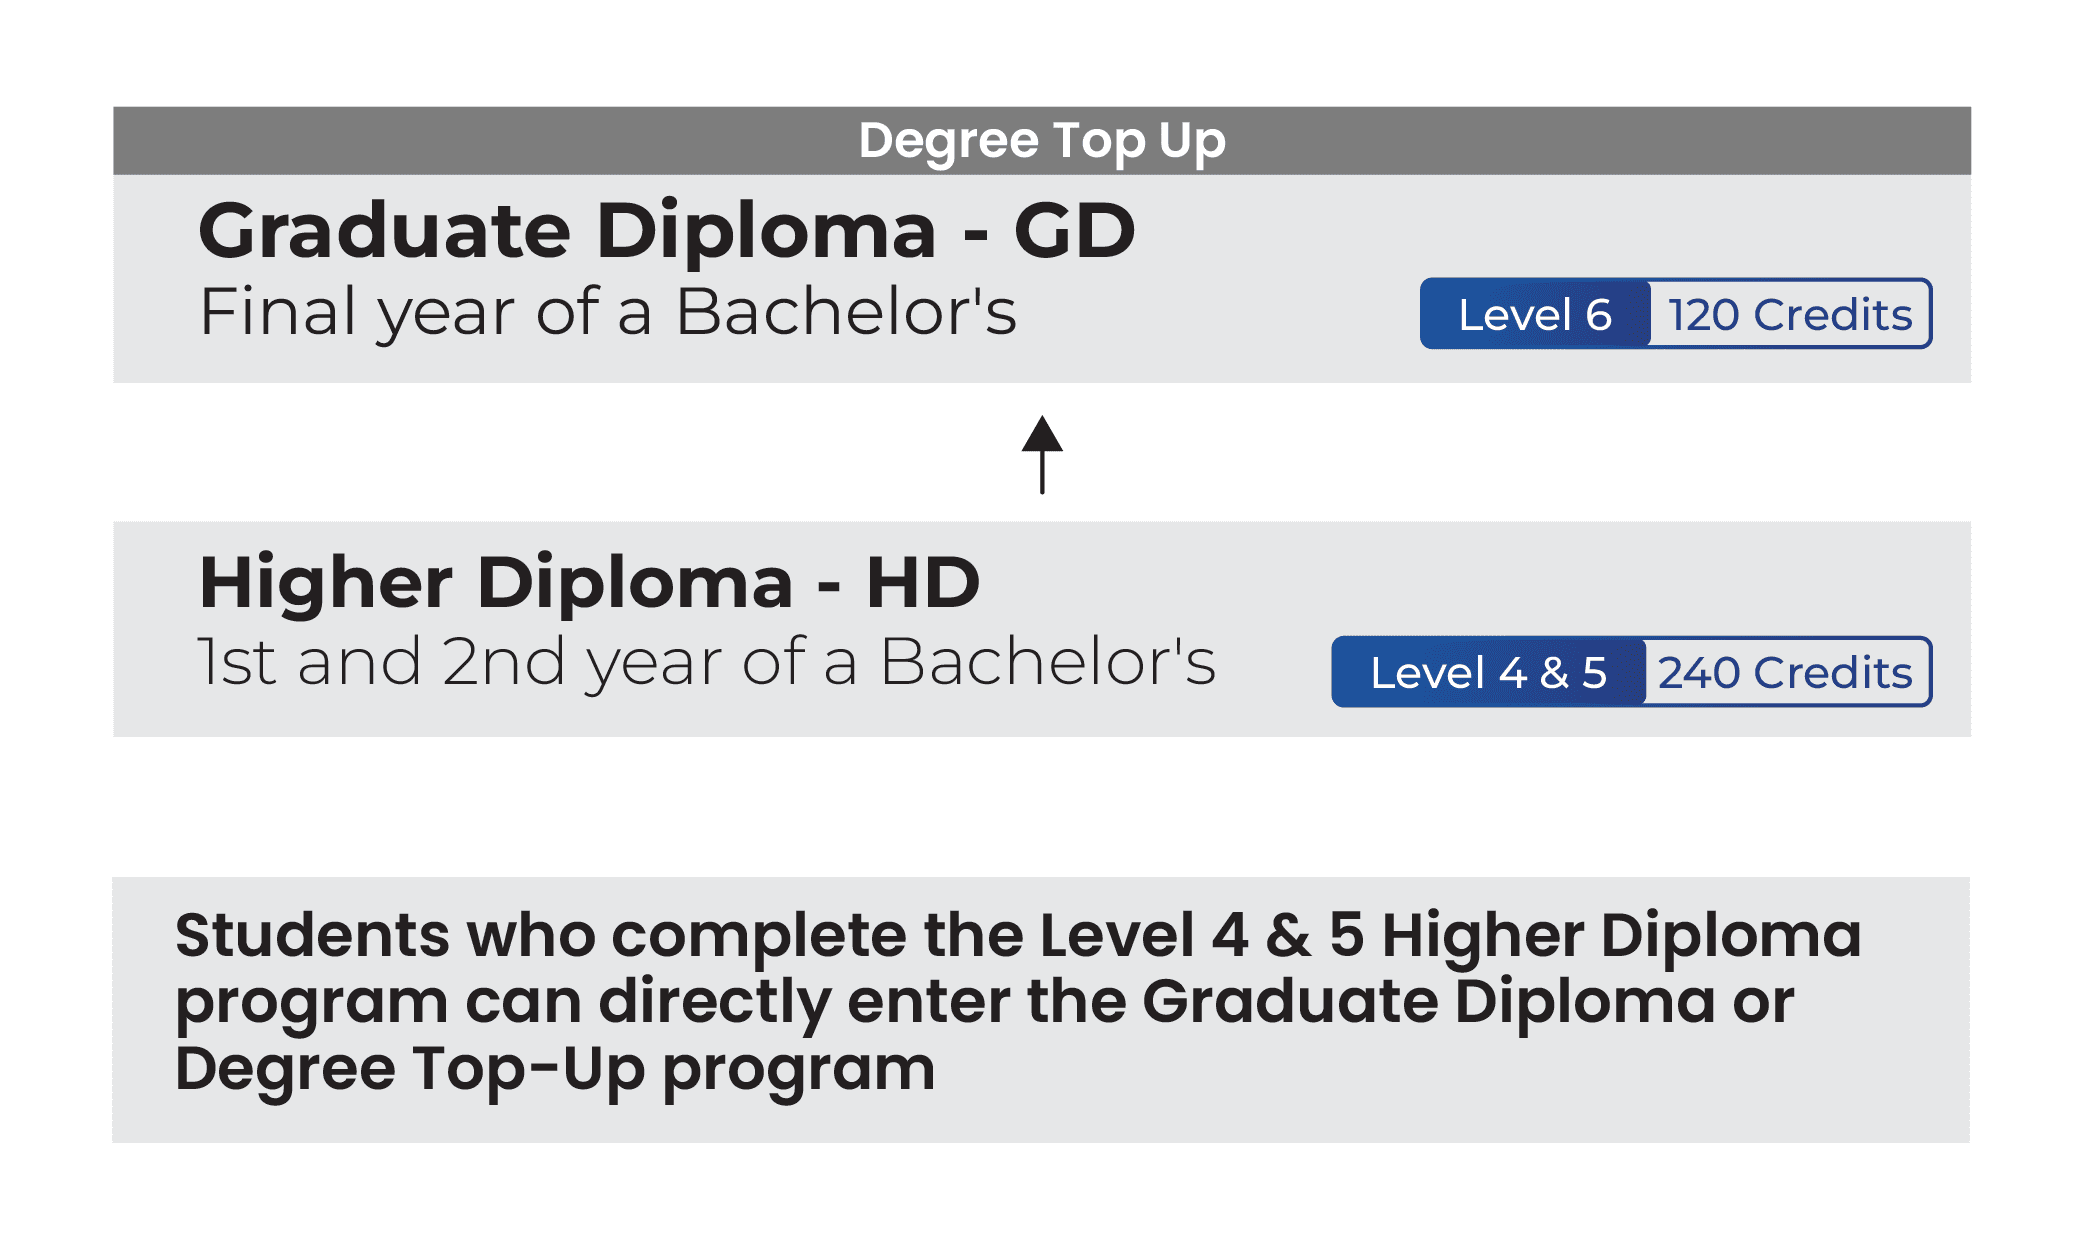Screen dimensions: 2084x1250
Task: Select the 'Final year of a Bachelor's' subtitle
Action: [x=608, y=312]
